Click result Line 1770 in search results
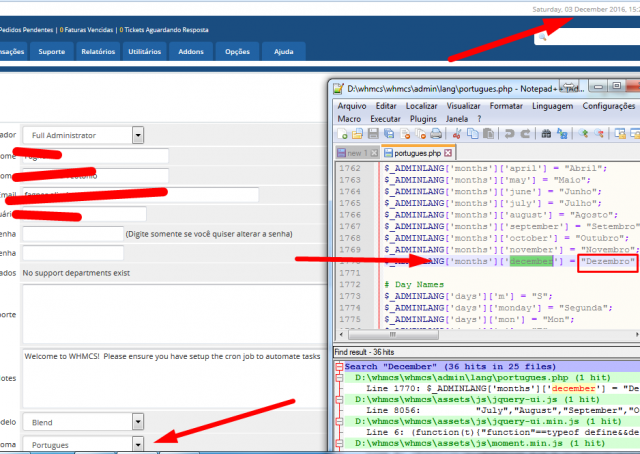The width and height of the screenshot is (640, 454). point(502,389)
